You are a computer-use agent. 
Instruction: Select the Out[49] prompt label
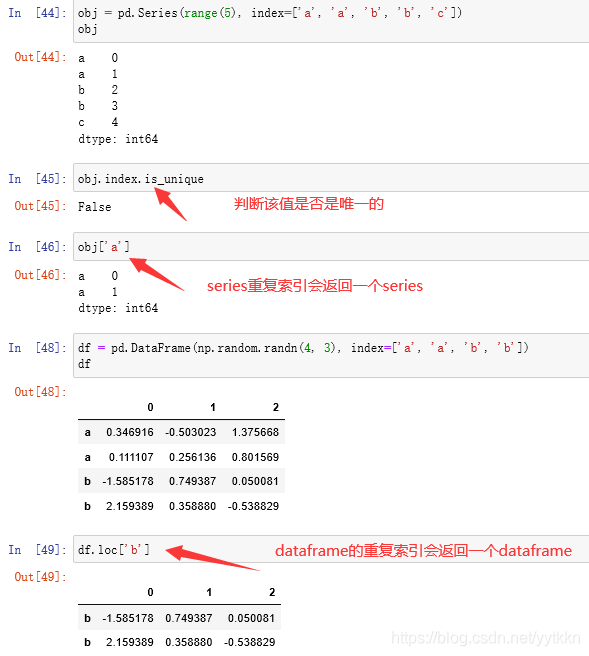40,577
